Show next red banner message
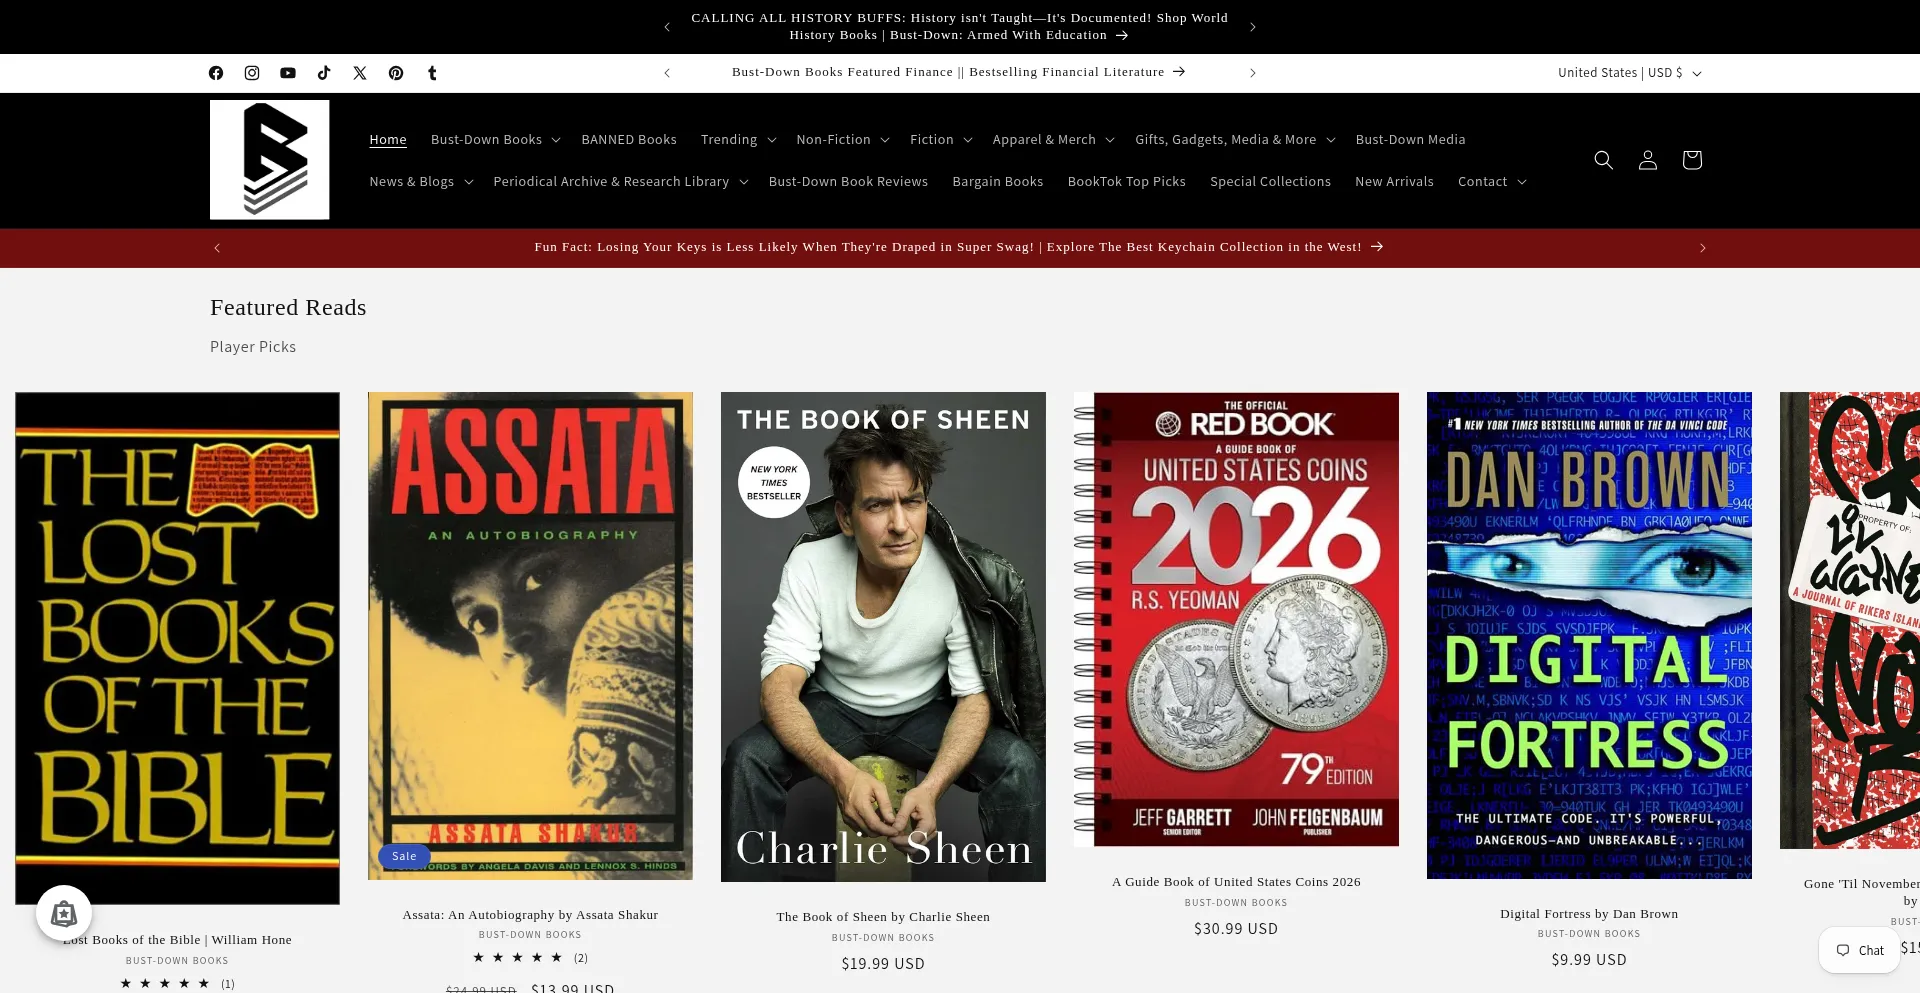 click(x=1702, y=248)
